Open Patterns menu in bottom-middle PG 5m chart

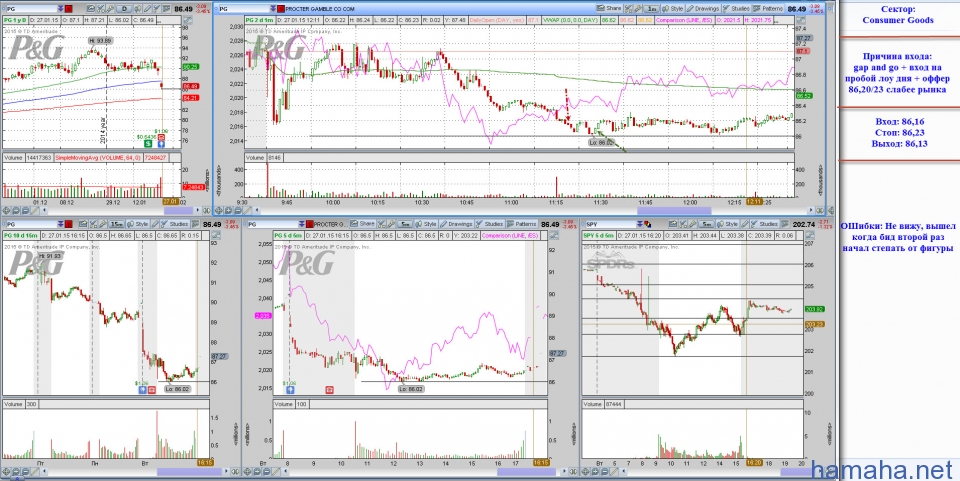(x=521, y=224)
